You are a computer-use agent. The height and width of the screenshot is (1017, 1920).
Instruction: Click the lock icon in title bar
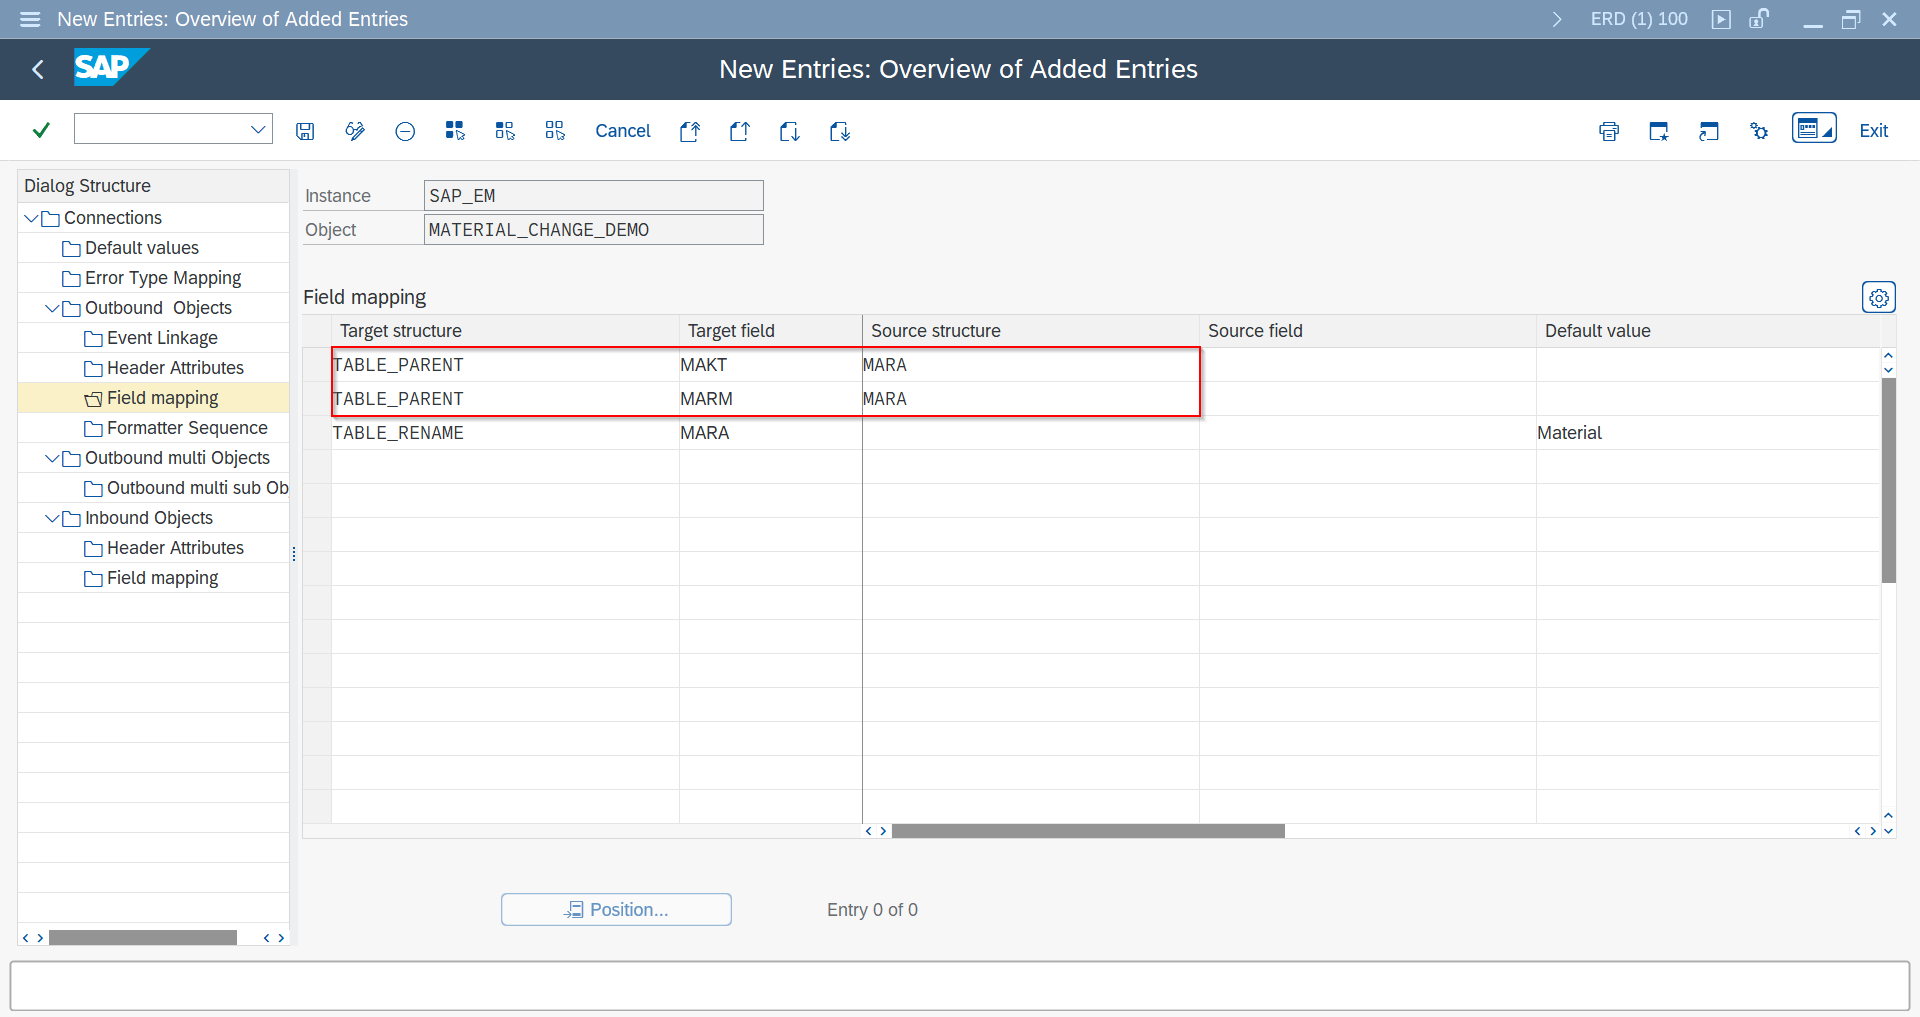pos(1759,19)
